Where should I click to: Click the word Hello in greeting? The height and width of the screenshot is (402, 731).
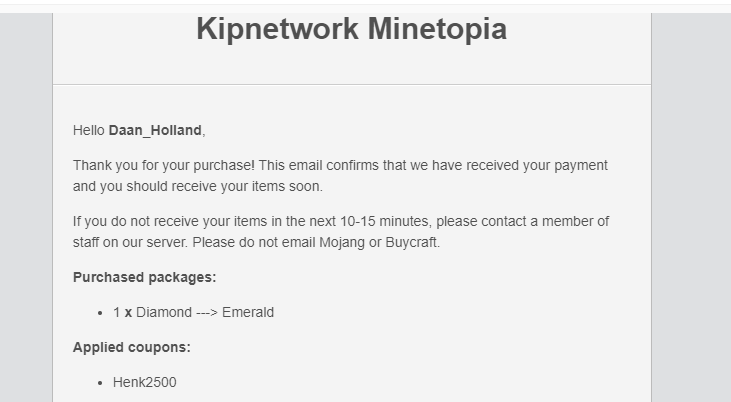coord(89,130)
